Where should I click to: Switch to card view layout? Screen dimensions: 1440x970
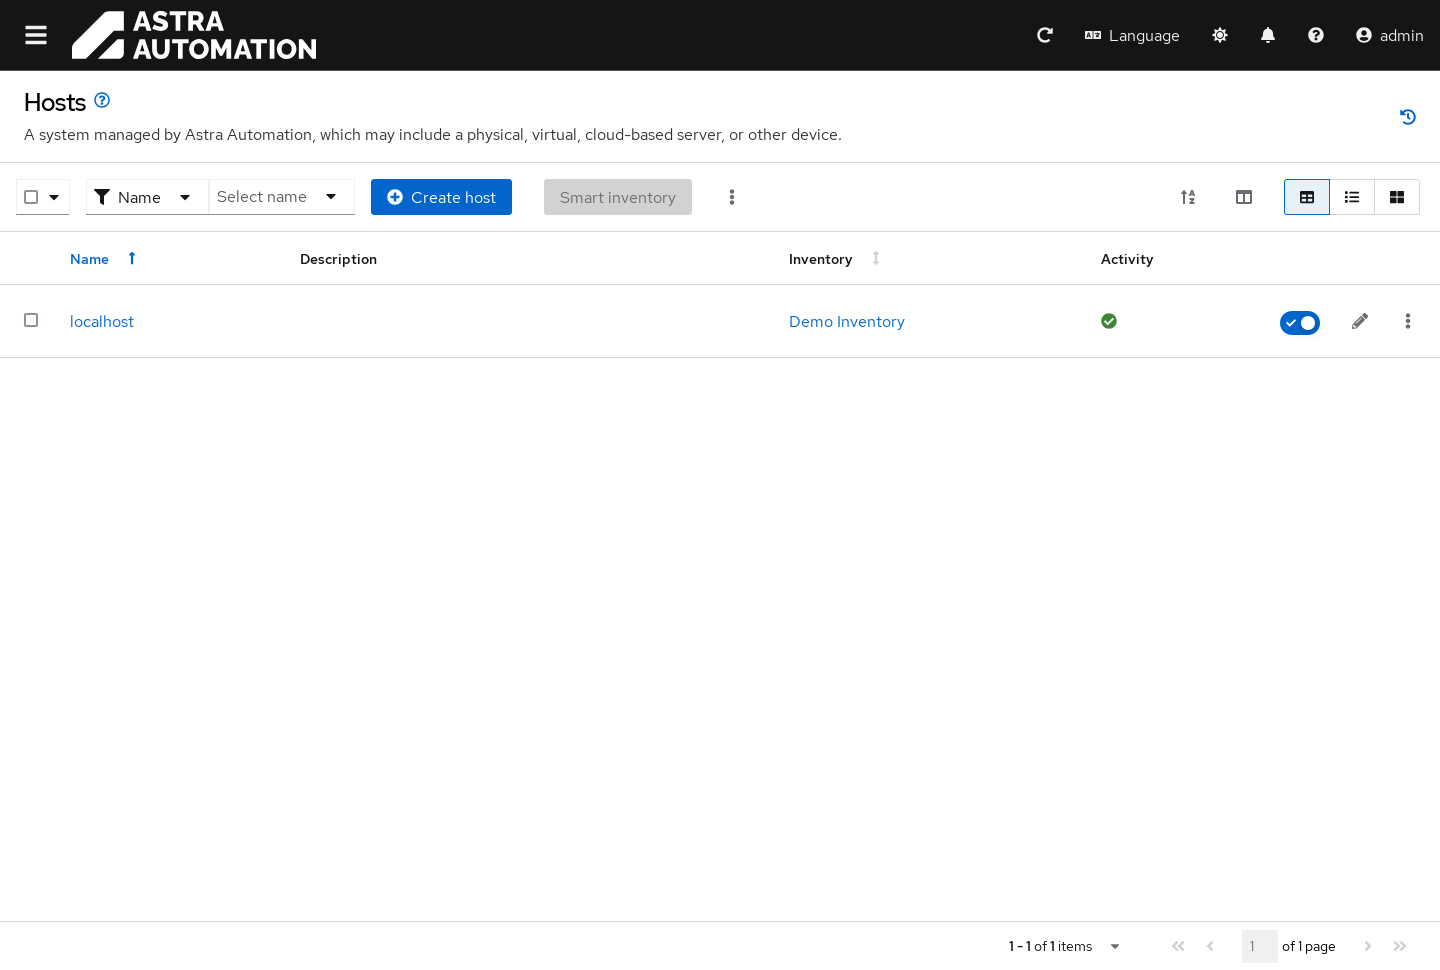coord(1397,197)
